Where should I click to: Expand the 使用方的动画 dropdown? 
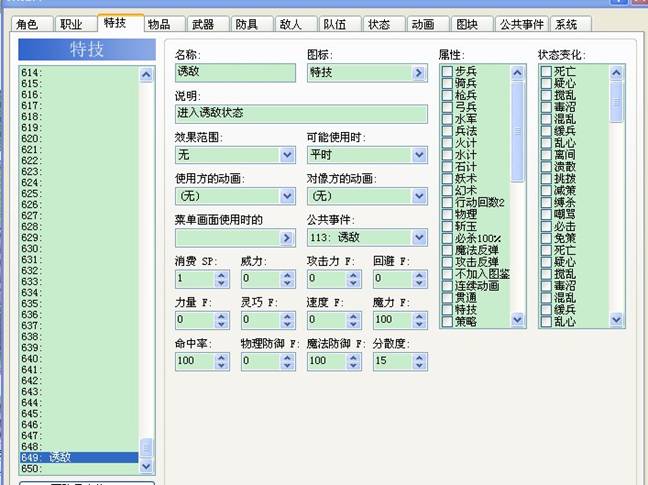click(x=287, y=196)
